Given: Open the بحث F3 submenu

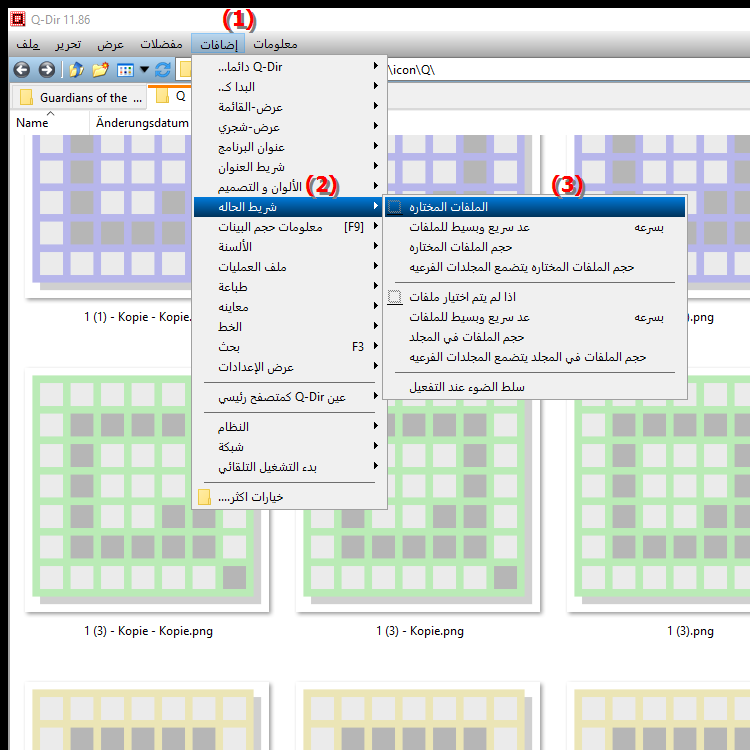Looking at the screenshot, I should tap(288, 347).
